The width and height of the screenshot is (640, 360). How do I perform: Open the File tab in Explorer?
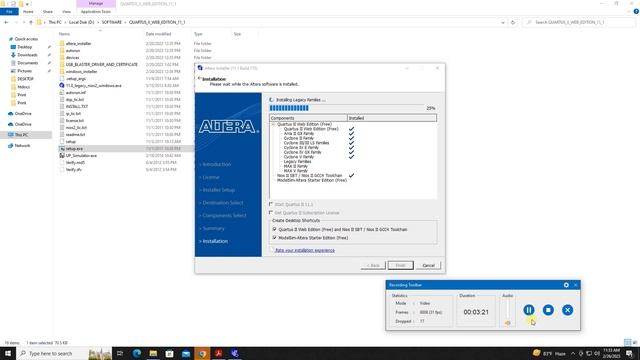[9, 11]
